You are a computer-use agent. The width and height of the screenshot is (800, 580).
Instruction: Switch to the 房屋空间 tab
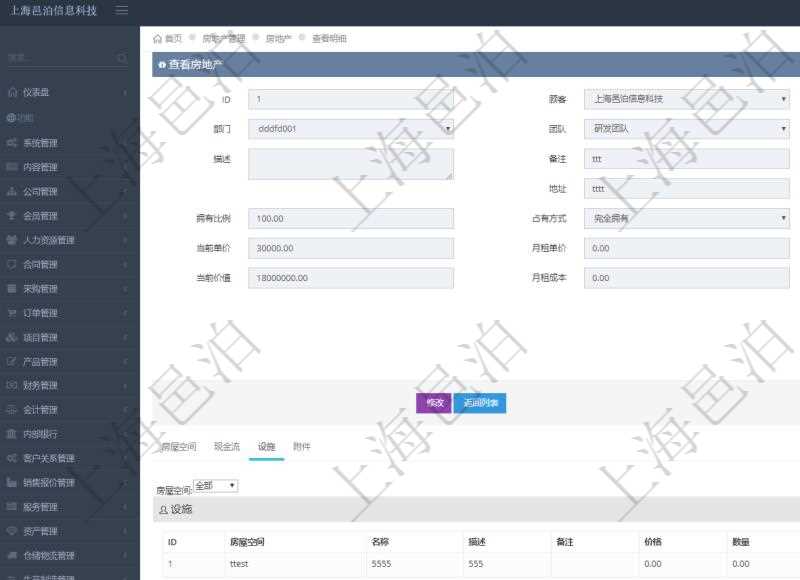point(180,447)
